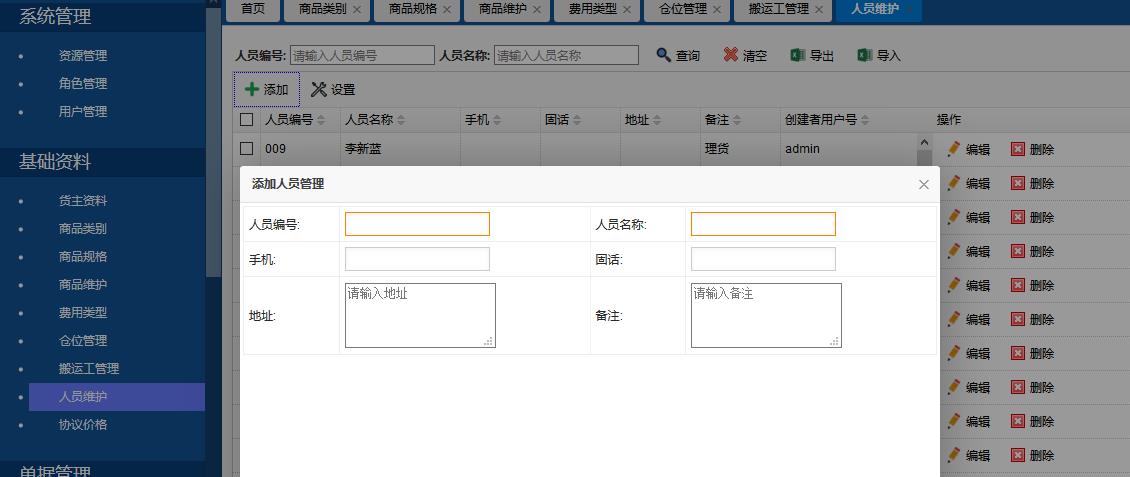Switch to the 首页 tab
This screenshot has width=1130, height=477.
253,9
